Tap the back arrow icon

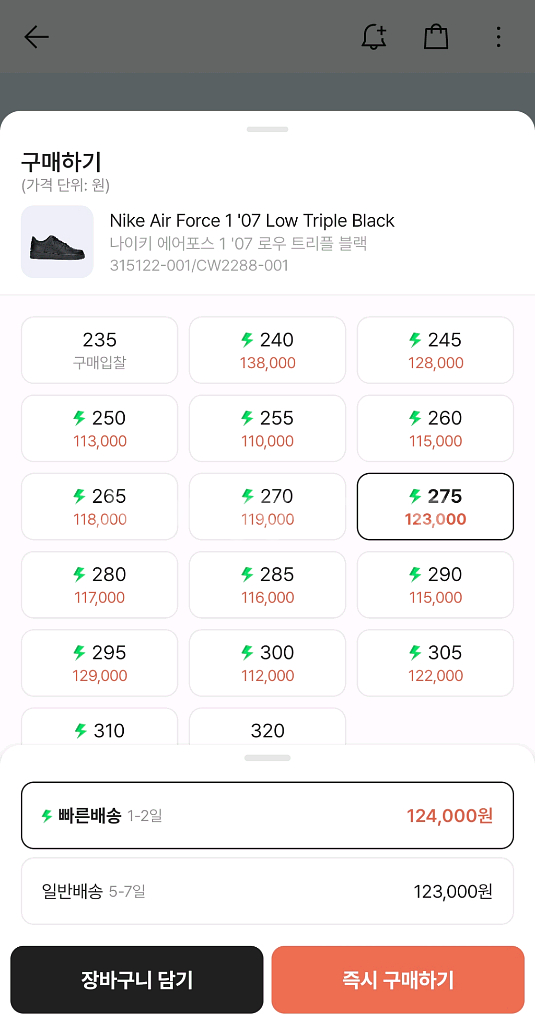(37, 37)
